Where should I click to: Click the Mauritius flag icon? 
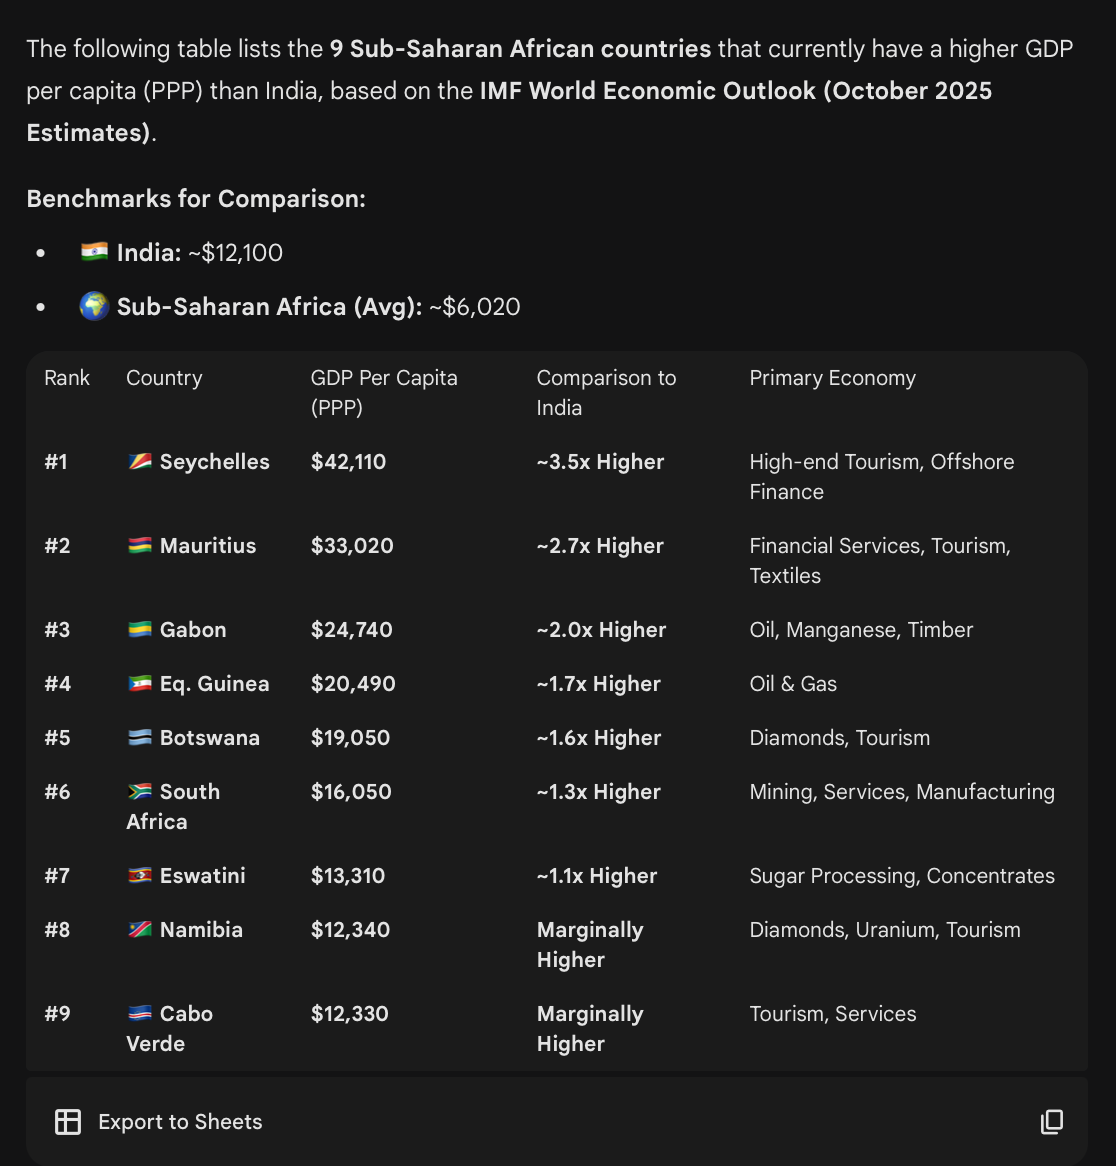coord(140,546)
